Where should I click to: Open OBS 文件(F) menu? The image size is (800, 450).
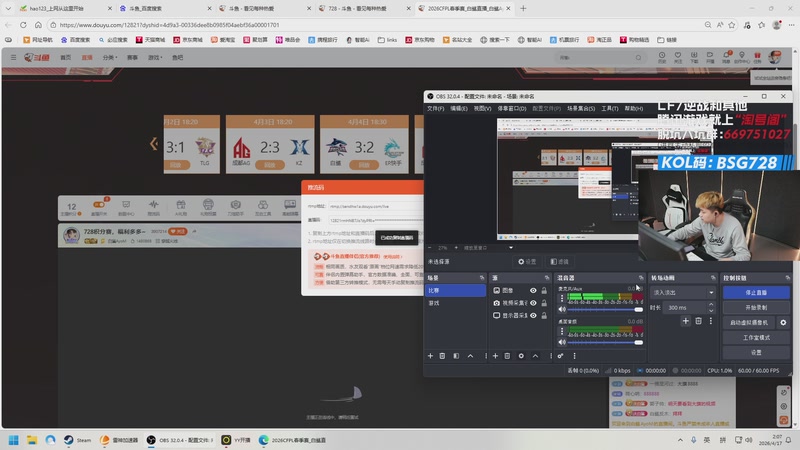point(435,108)
